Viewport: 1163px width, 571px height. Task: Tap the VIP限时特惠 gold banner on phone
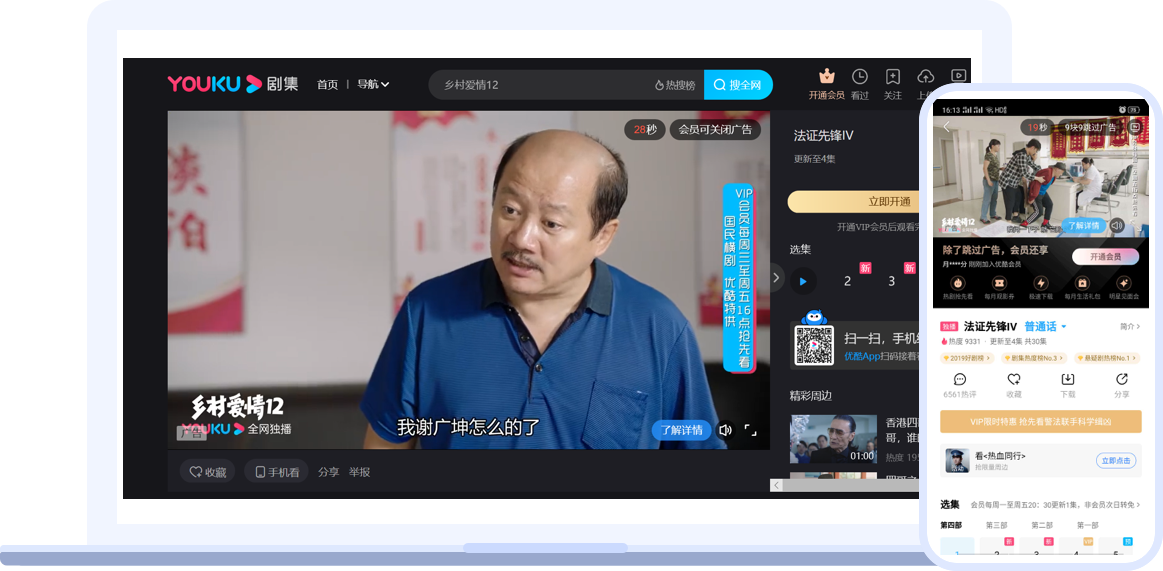click(1041, 421)
